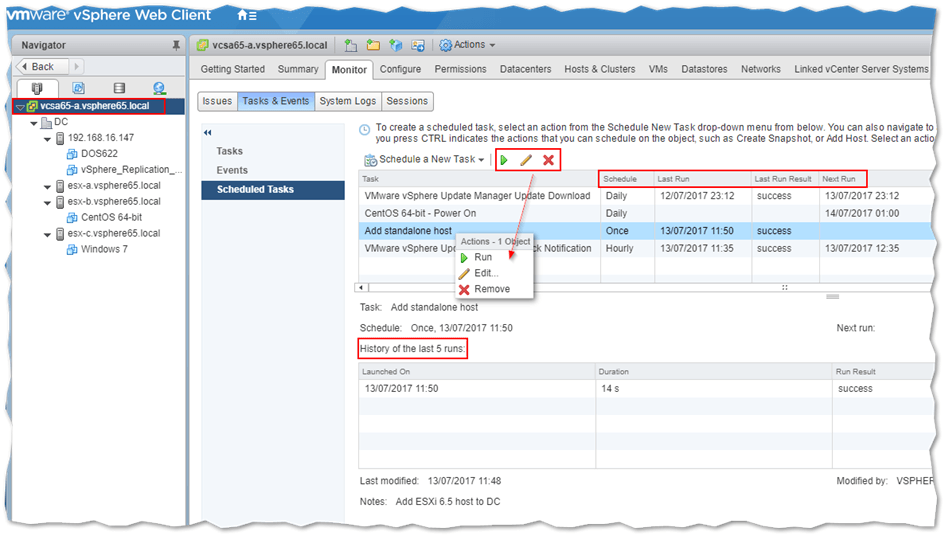Sort by the Last Run column header

coord(703,179)
